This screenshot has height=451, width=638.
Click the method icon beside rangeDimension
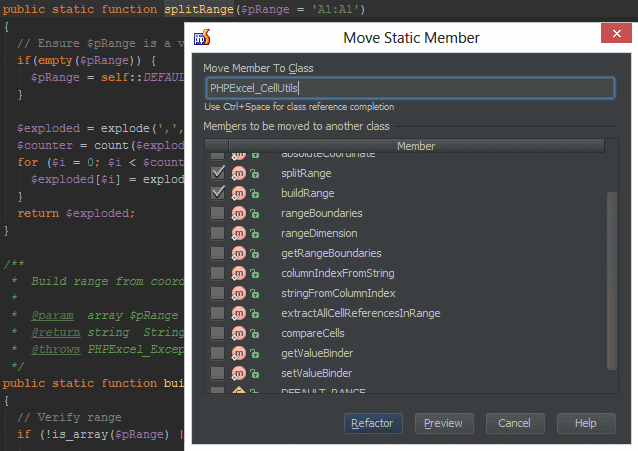[239, 233]
